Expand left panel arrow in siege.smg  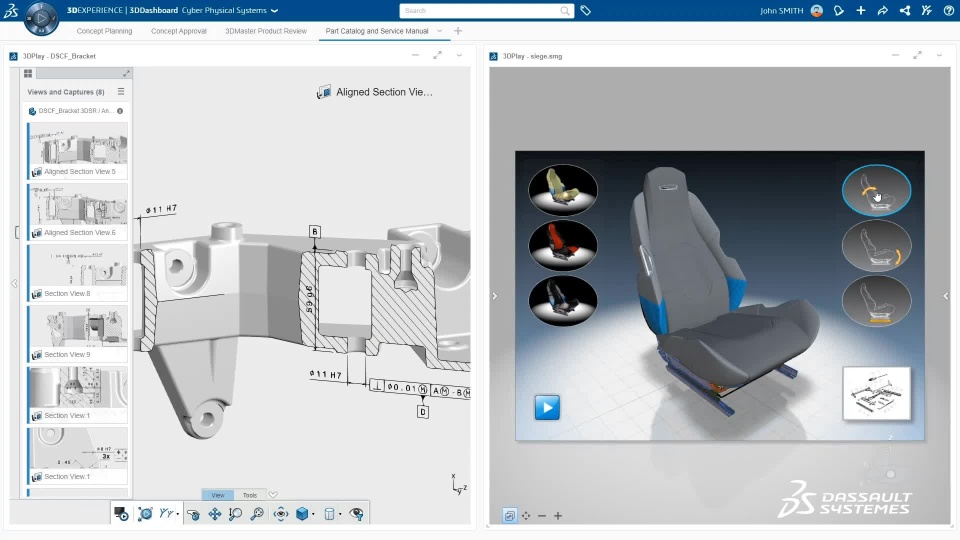point(495,296)
